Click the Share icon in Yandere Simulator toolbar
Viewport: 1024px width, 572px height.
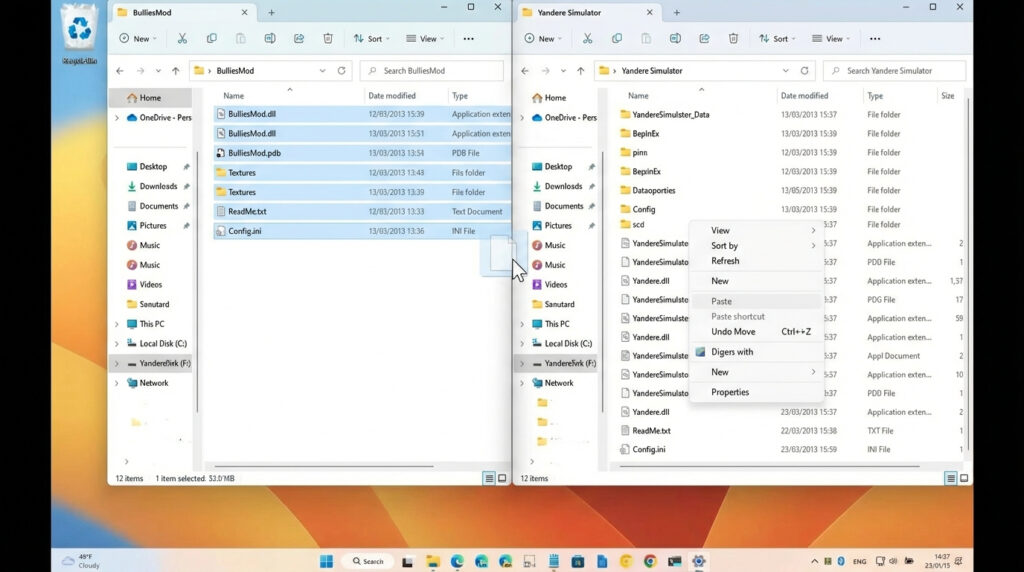(x=704, y=39)
